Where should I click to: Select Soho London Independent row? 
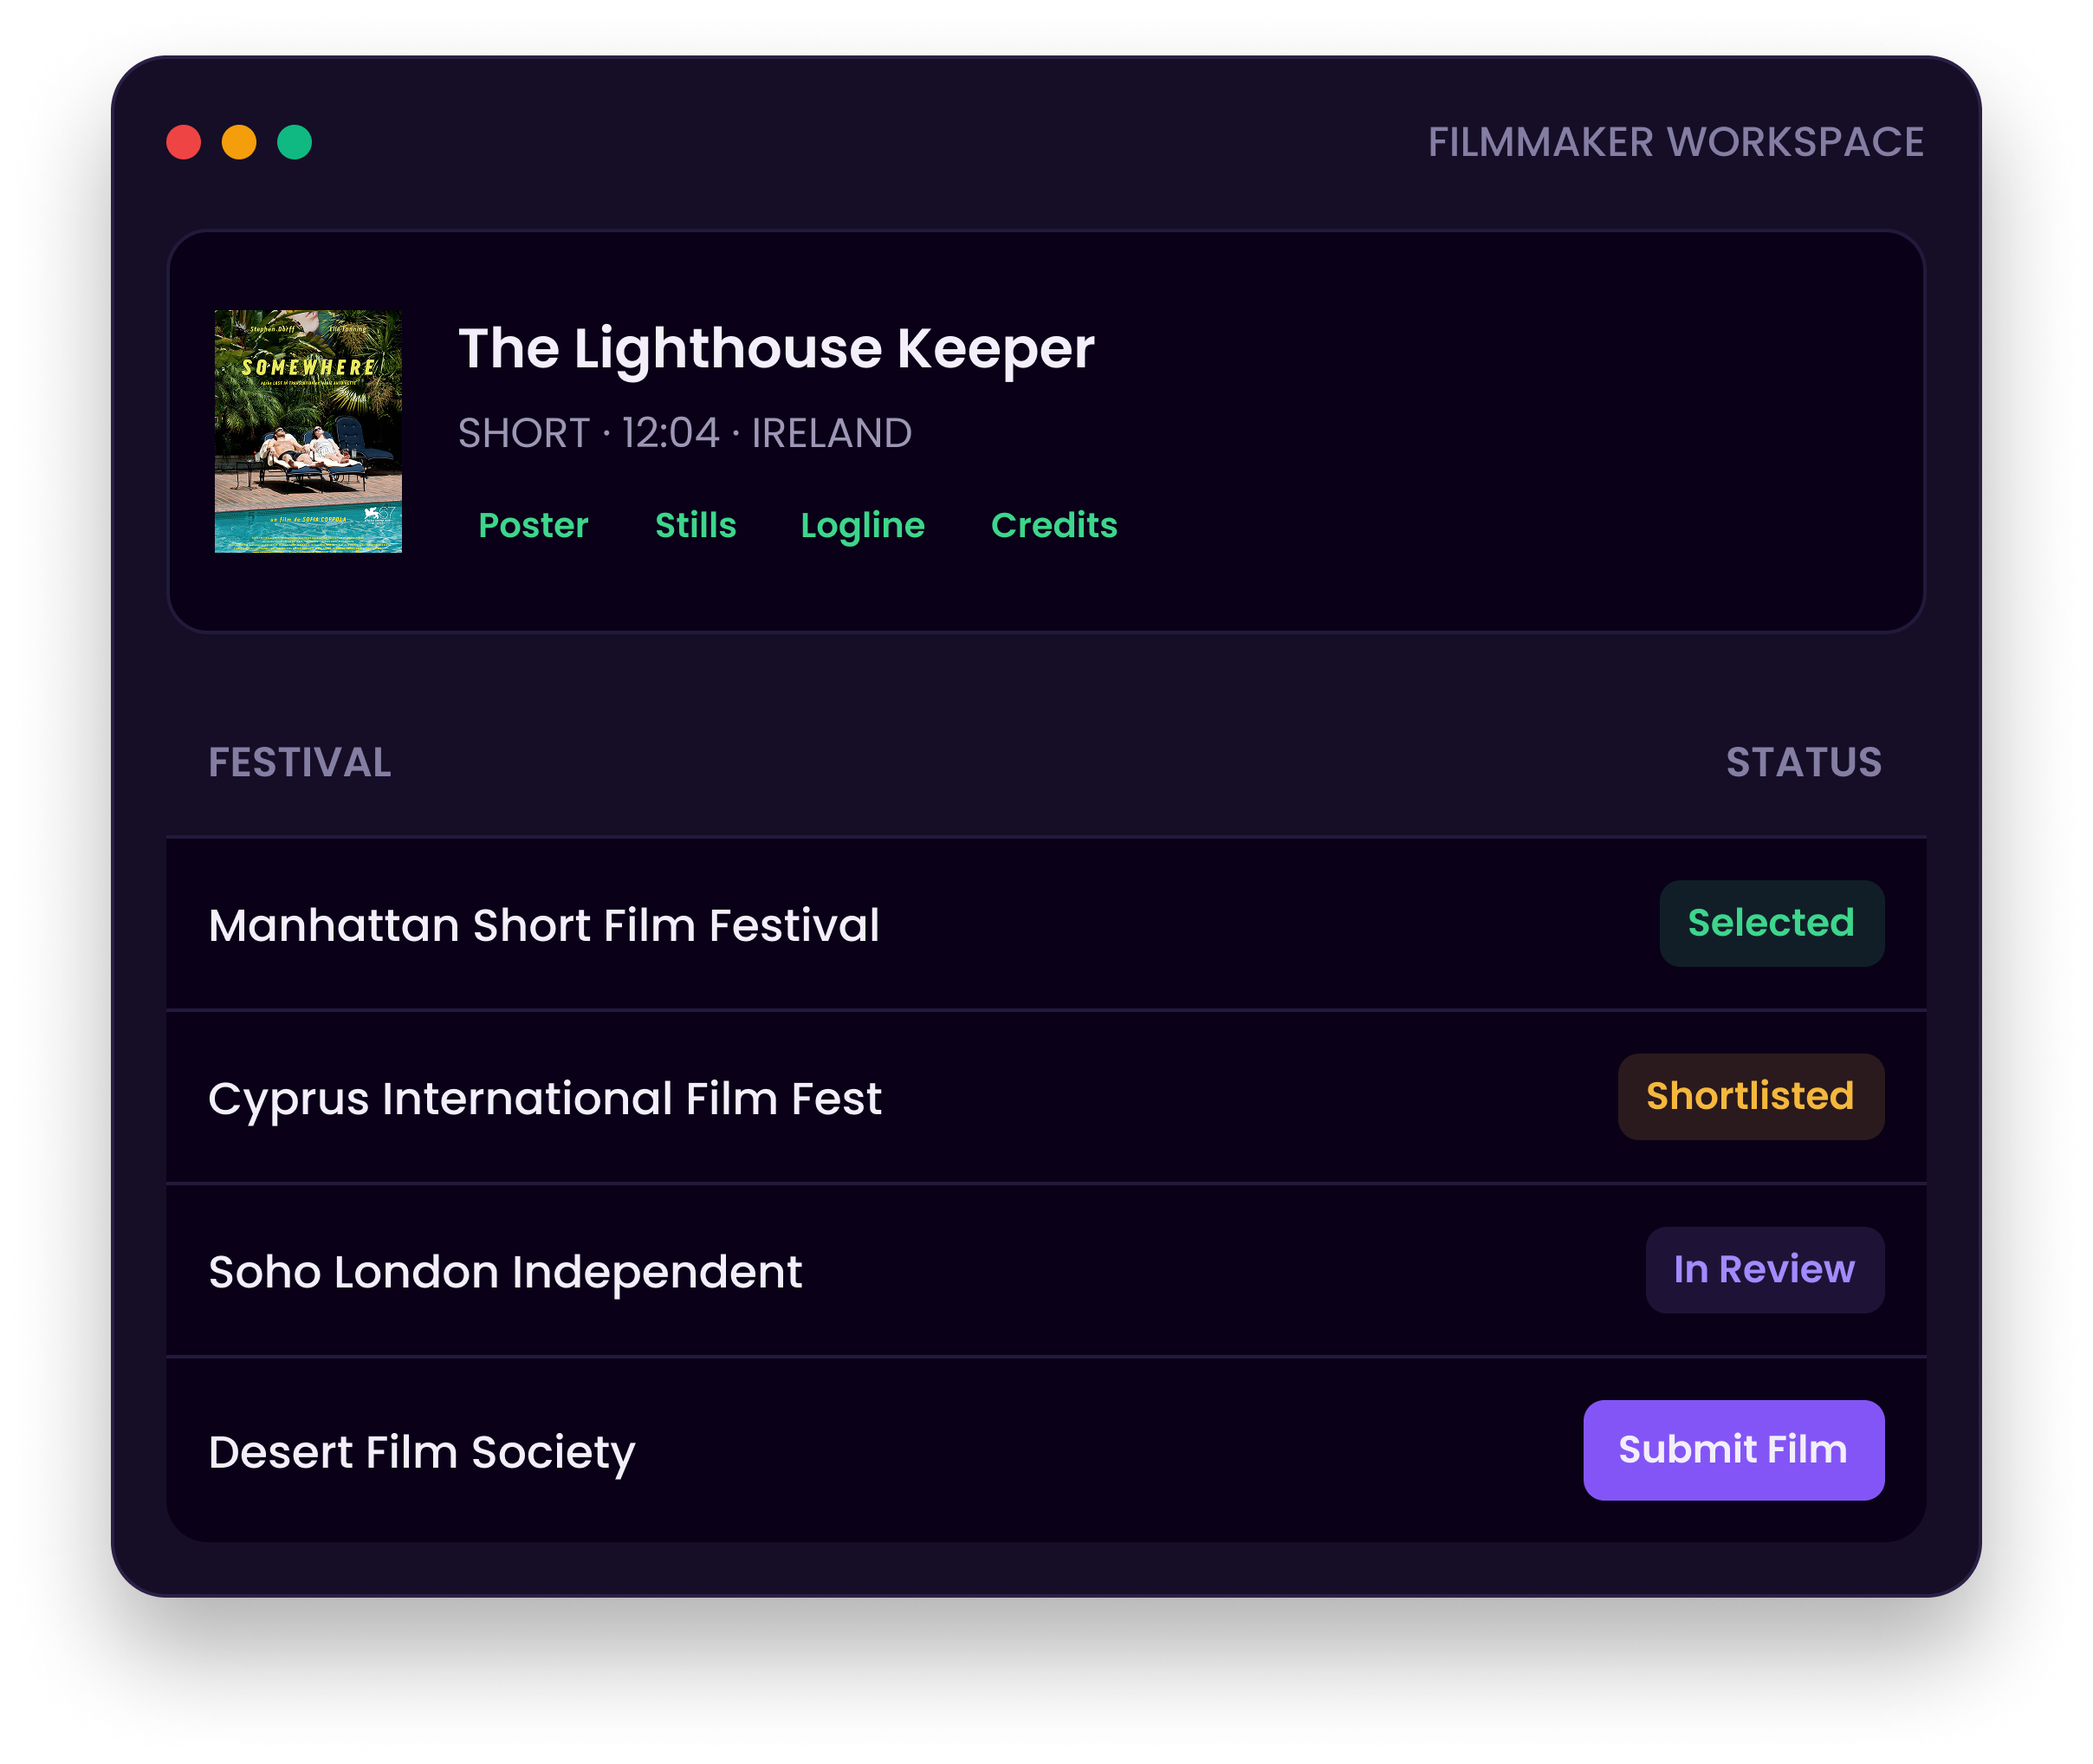click(1046, 1270)
